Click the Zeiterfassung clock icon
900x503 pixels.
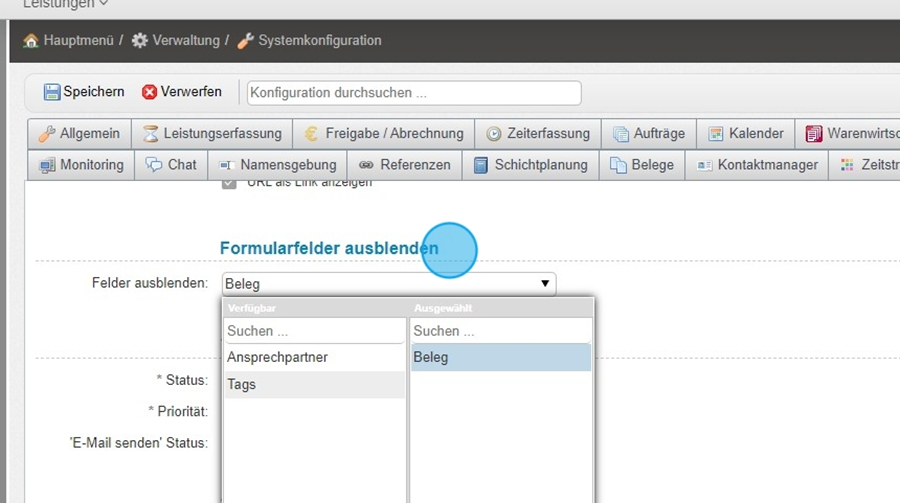(494, 134)
